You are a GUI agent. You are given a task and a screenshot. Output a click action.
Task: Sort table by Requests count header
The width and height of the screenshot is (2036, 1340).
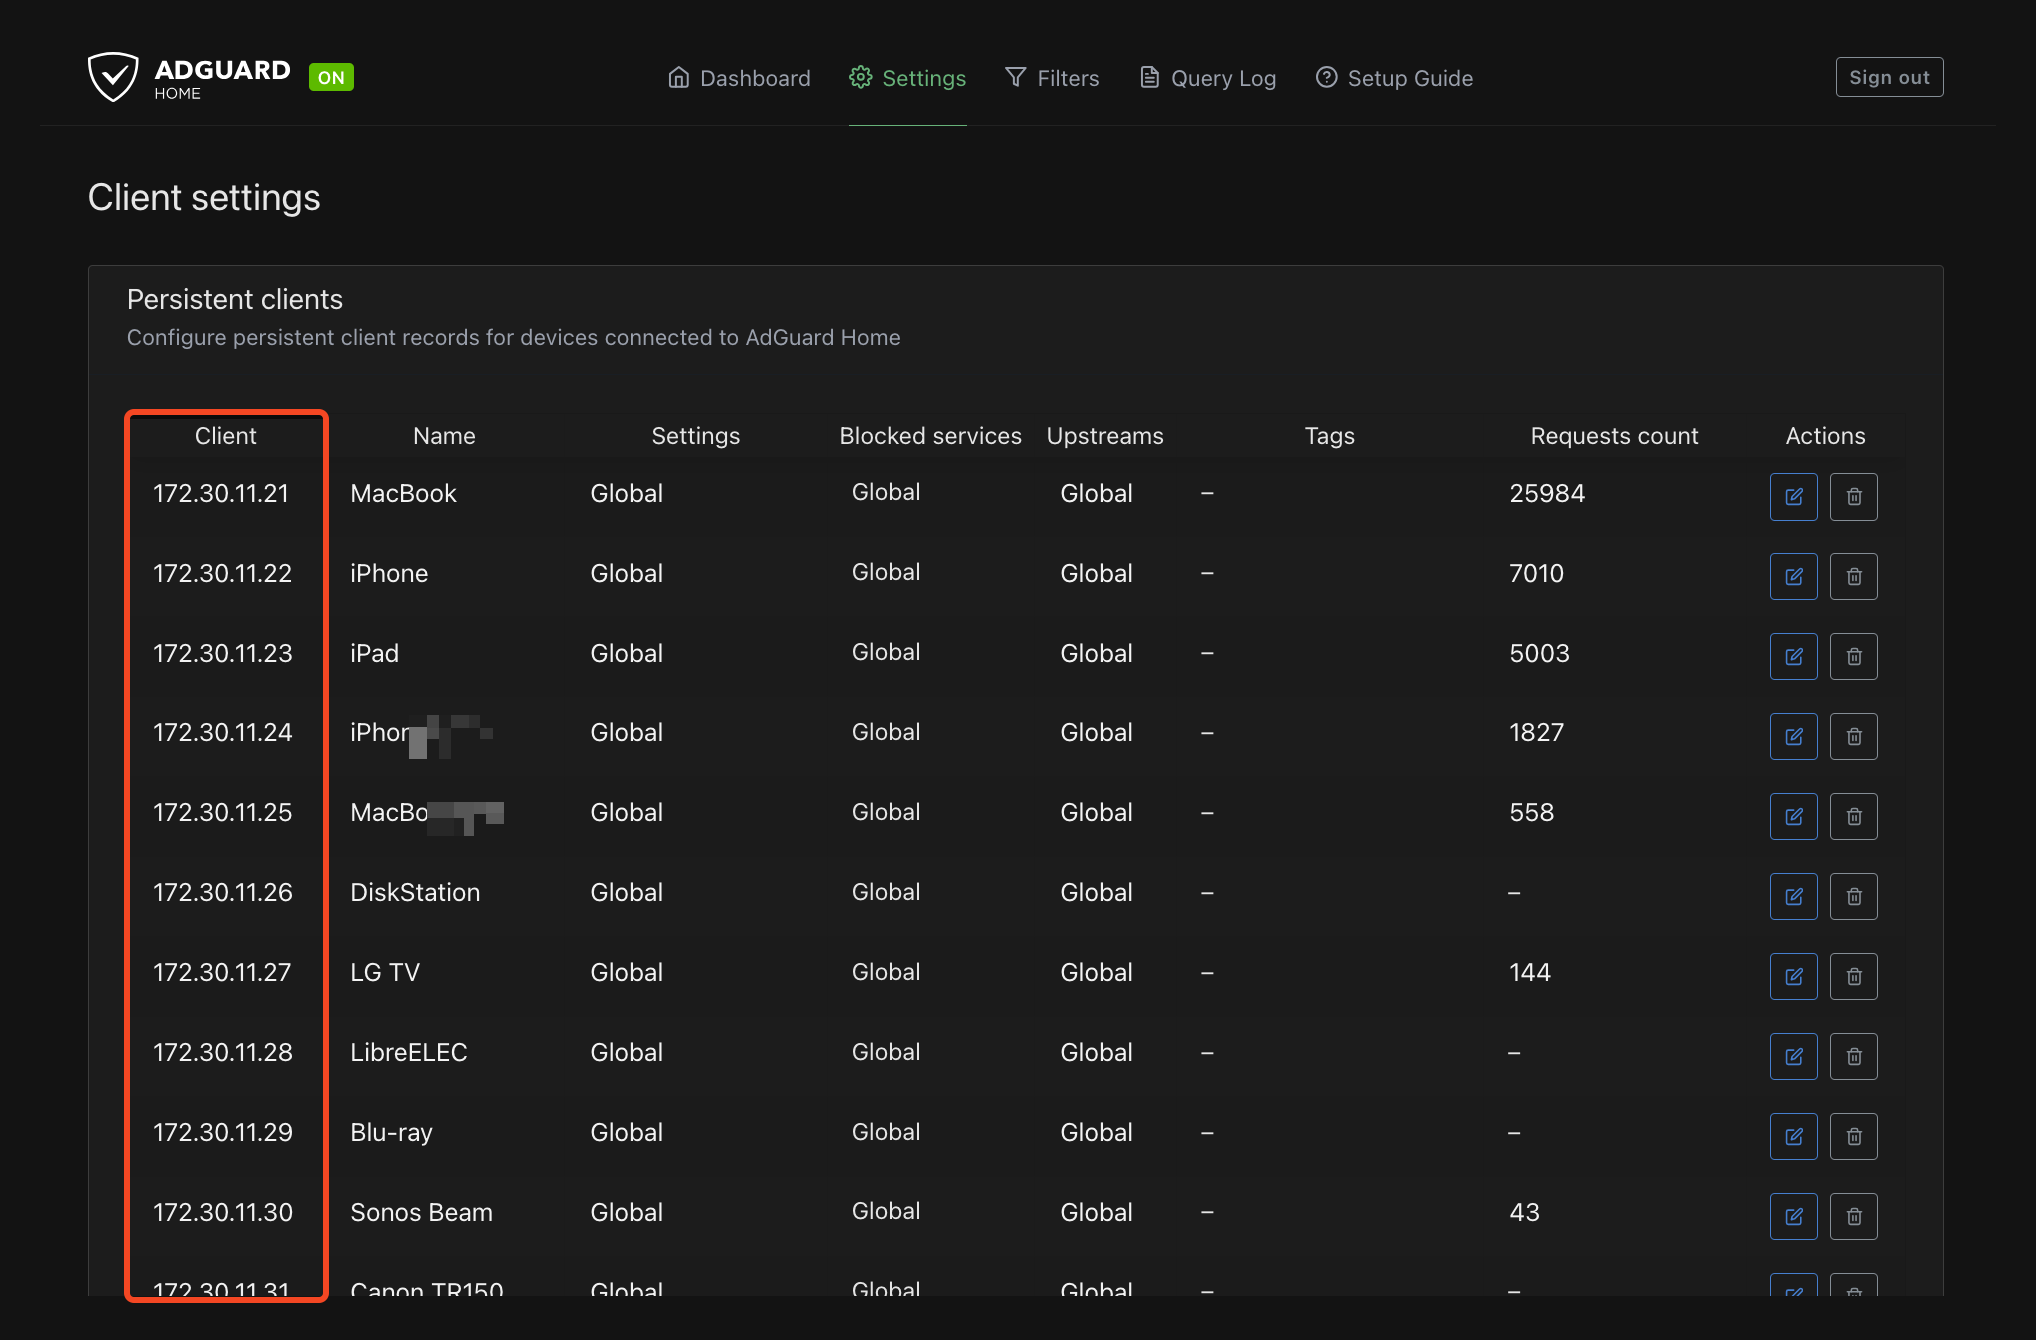(1613, 436)
